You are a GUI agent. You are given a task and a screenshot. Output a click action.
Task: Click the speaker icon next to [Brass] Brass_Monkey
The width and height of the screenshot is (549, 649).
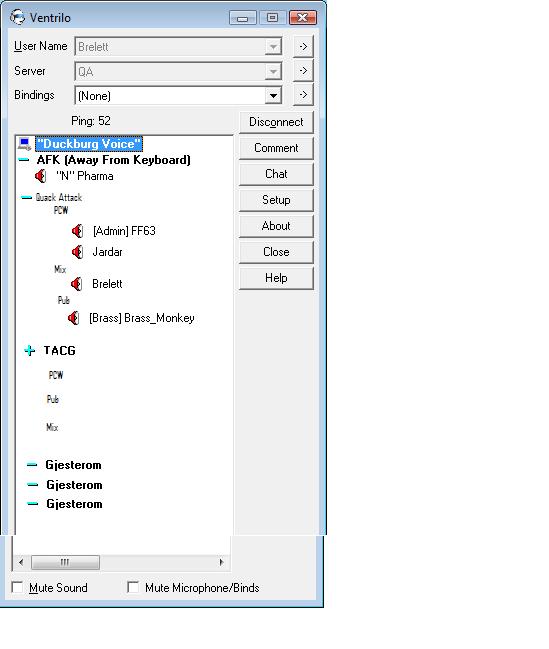point(73,318)
